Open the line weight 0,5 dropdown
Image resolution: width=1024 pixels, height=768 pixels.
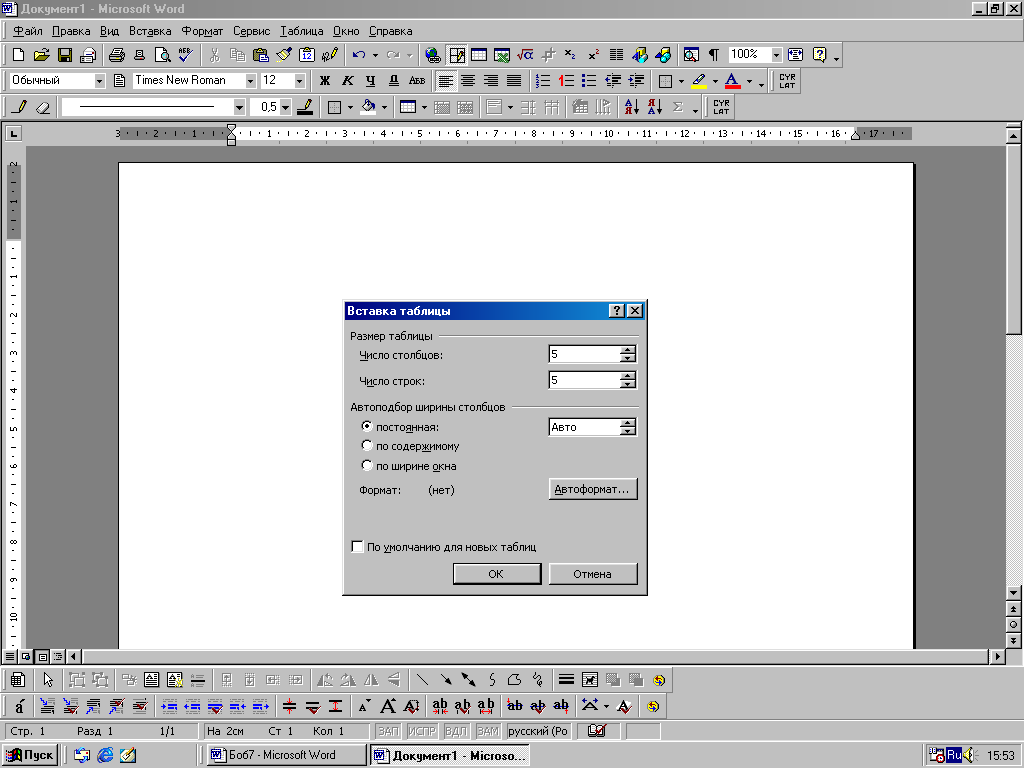click(x=285, y=107)
